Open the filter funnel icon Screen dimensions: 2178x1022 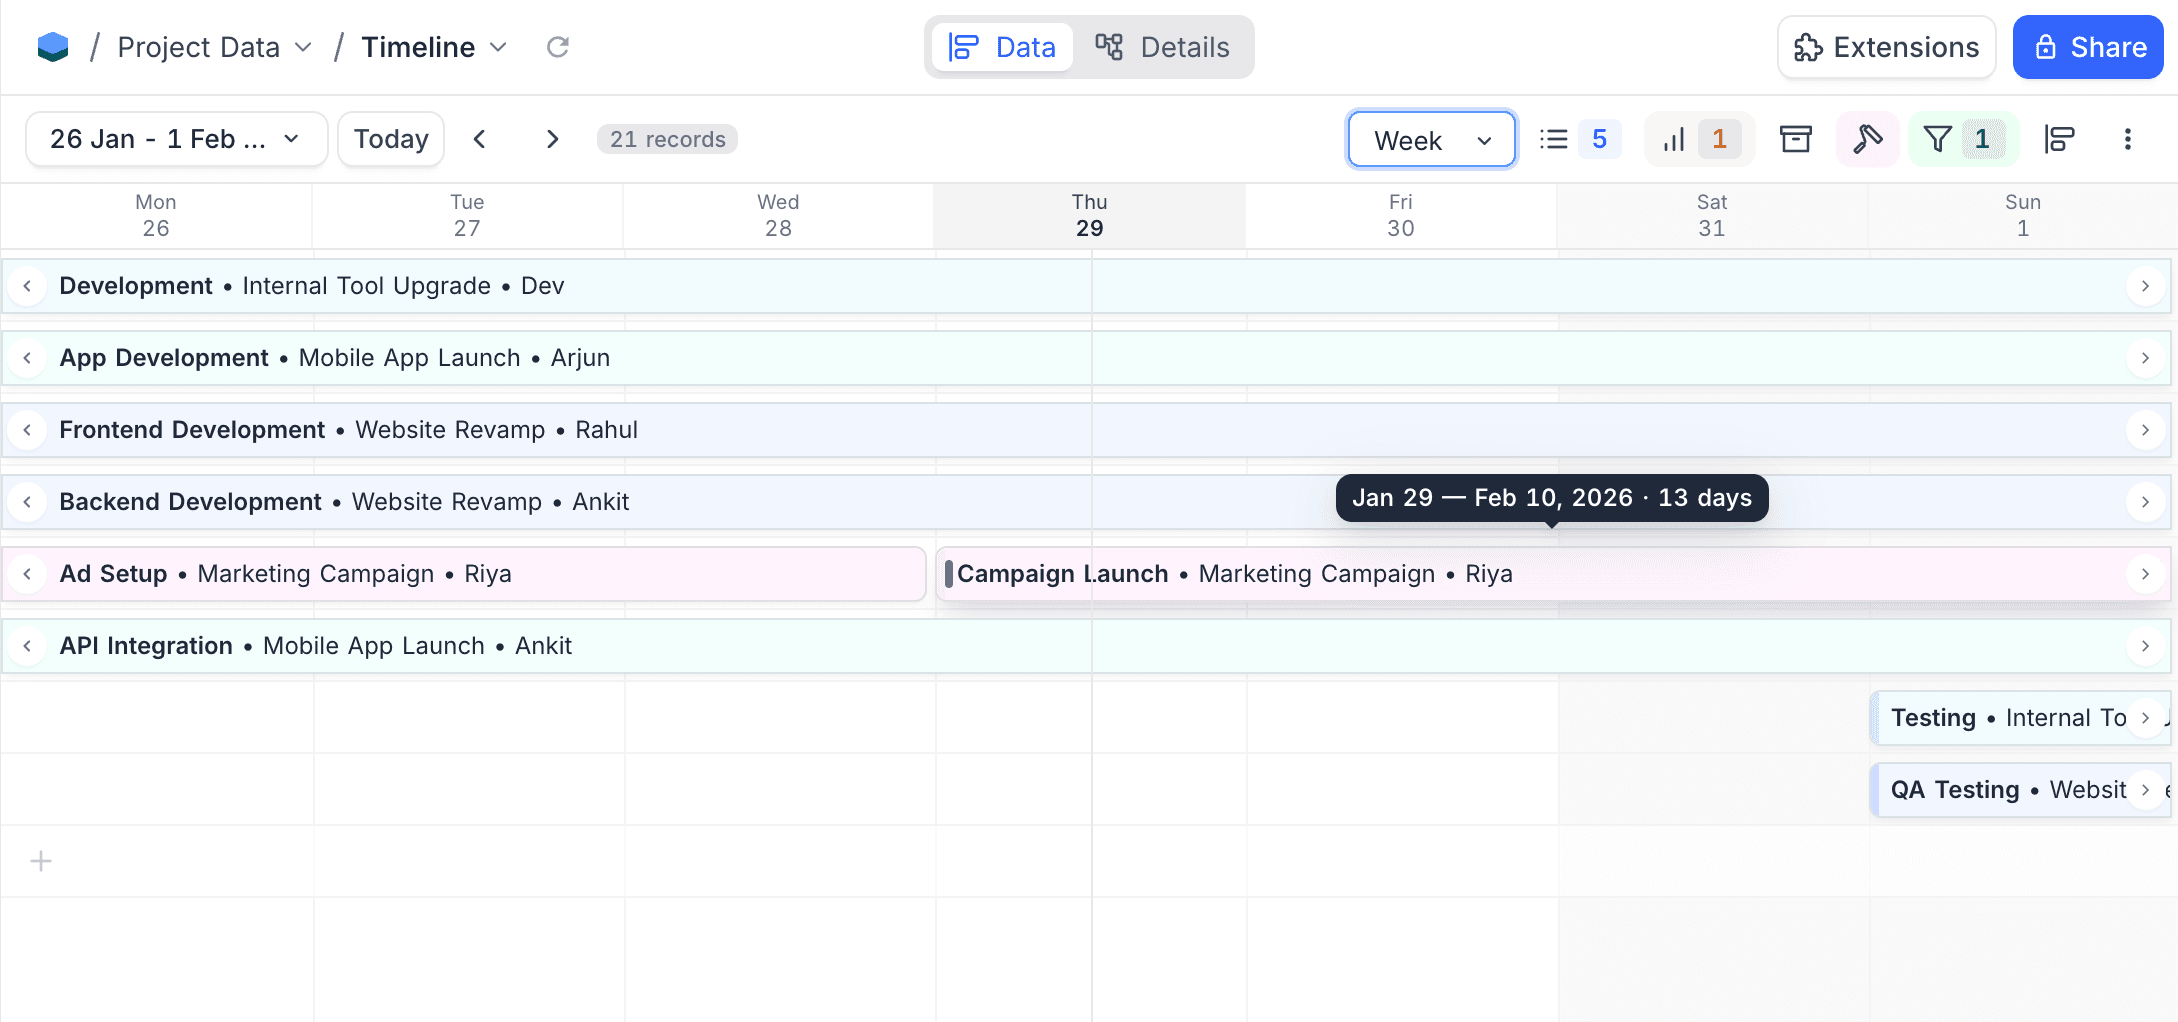coord(1938,139)
